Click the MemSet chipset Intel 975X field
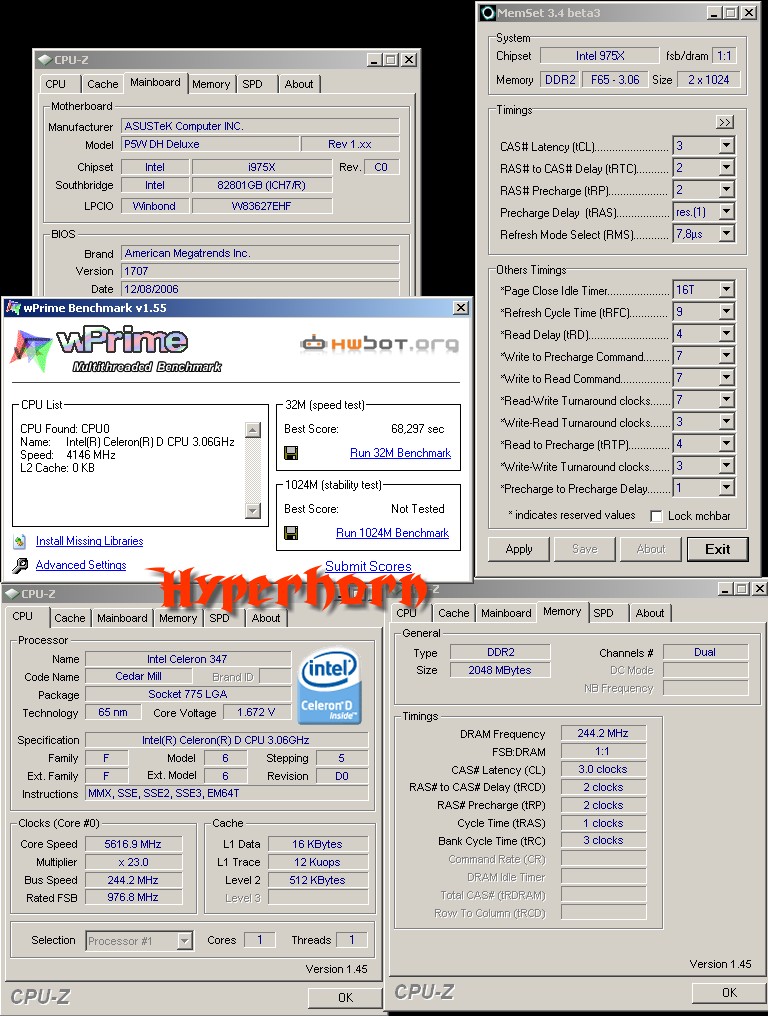The image size is (768, 1016). 600,56
